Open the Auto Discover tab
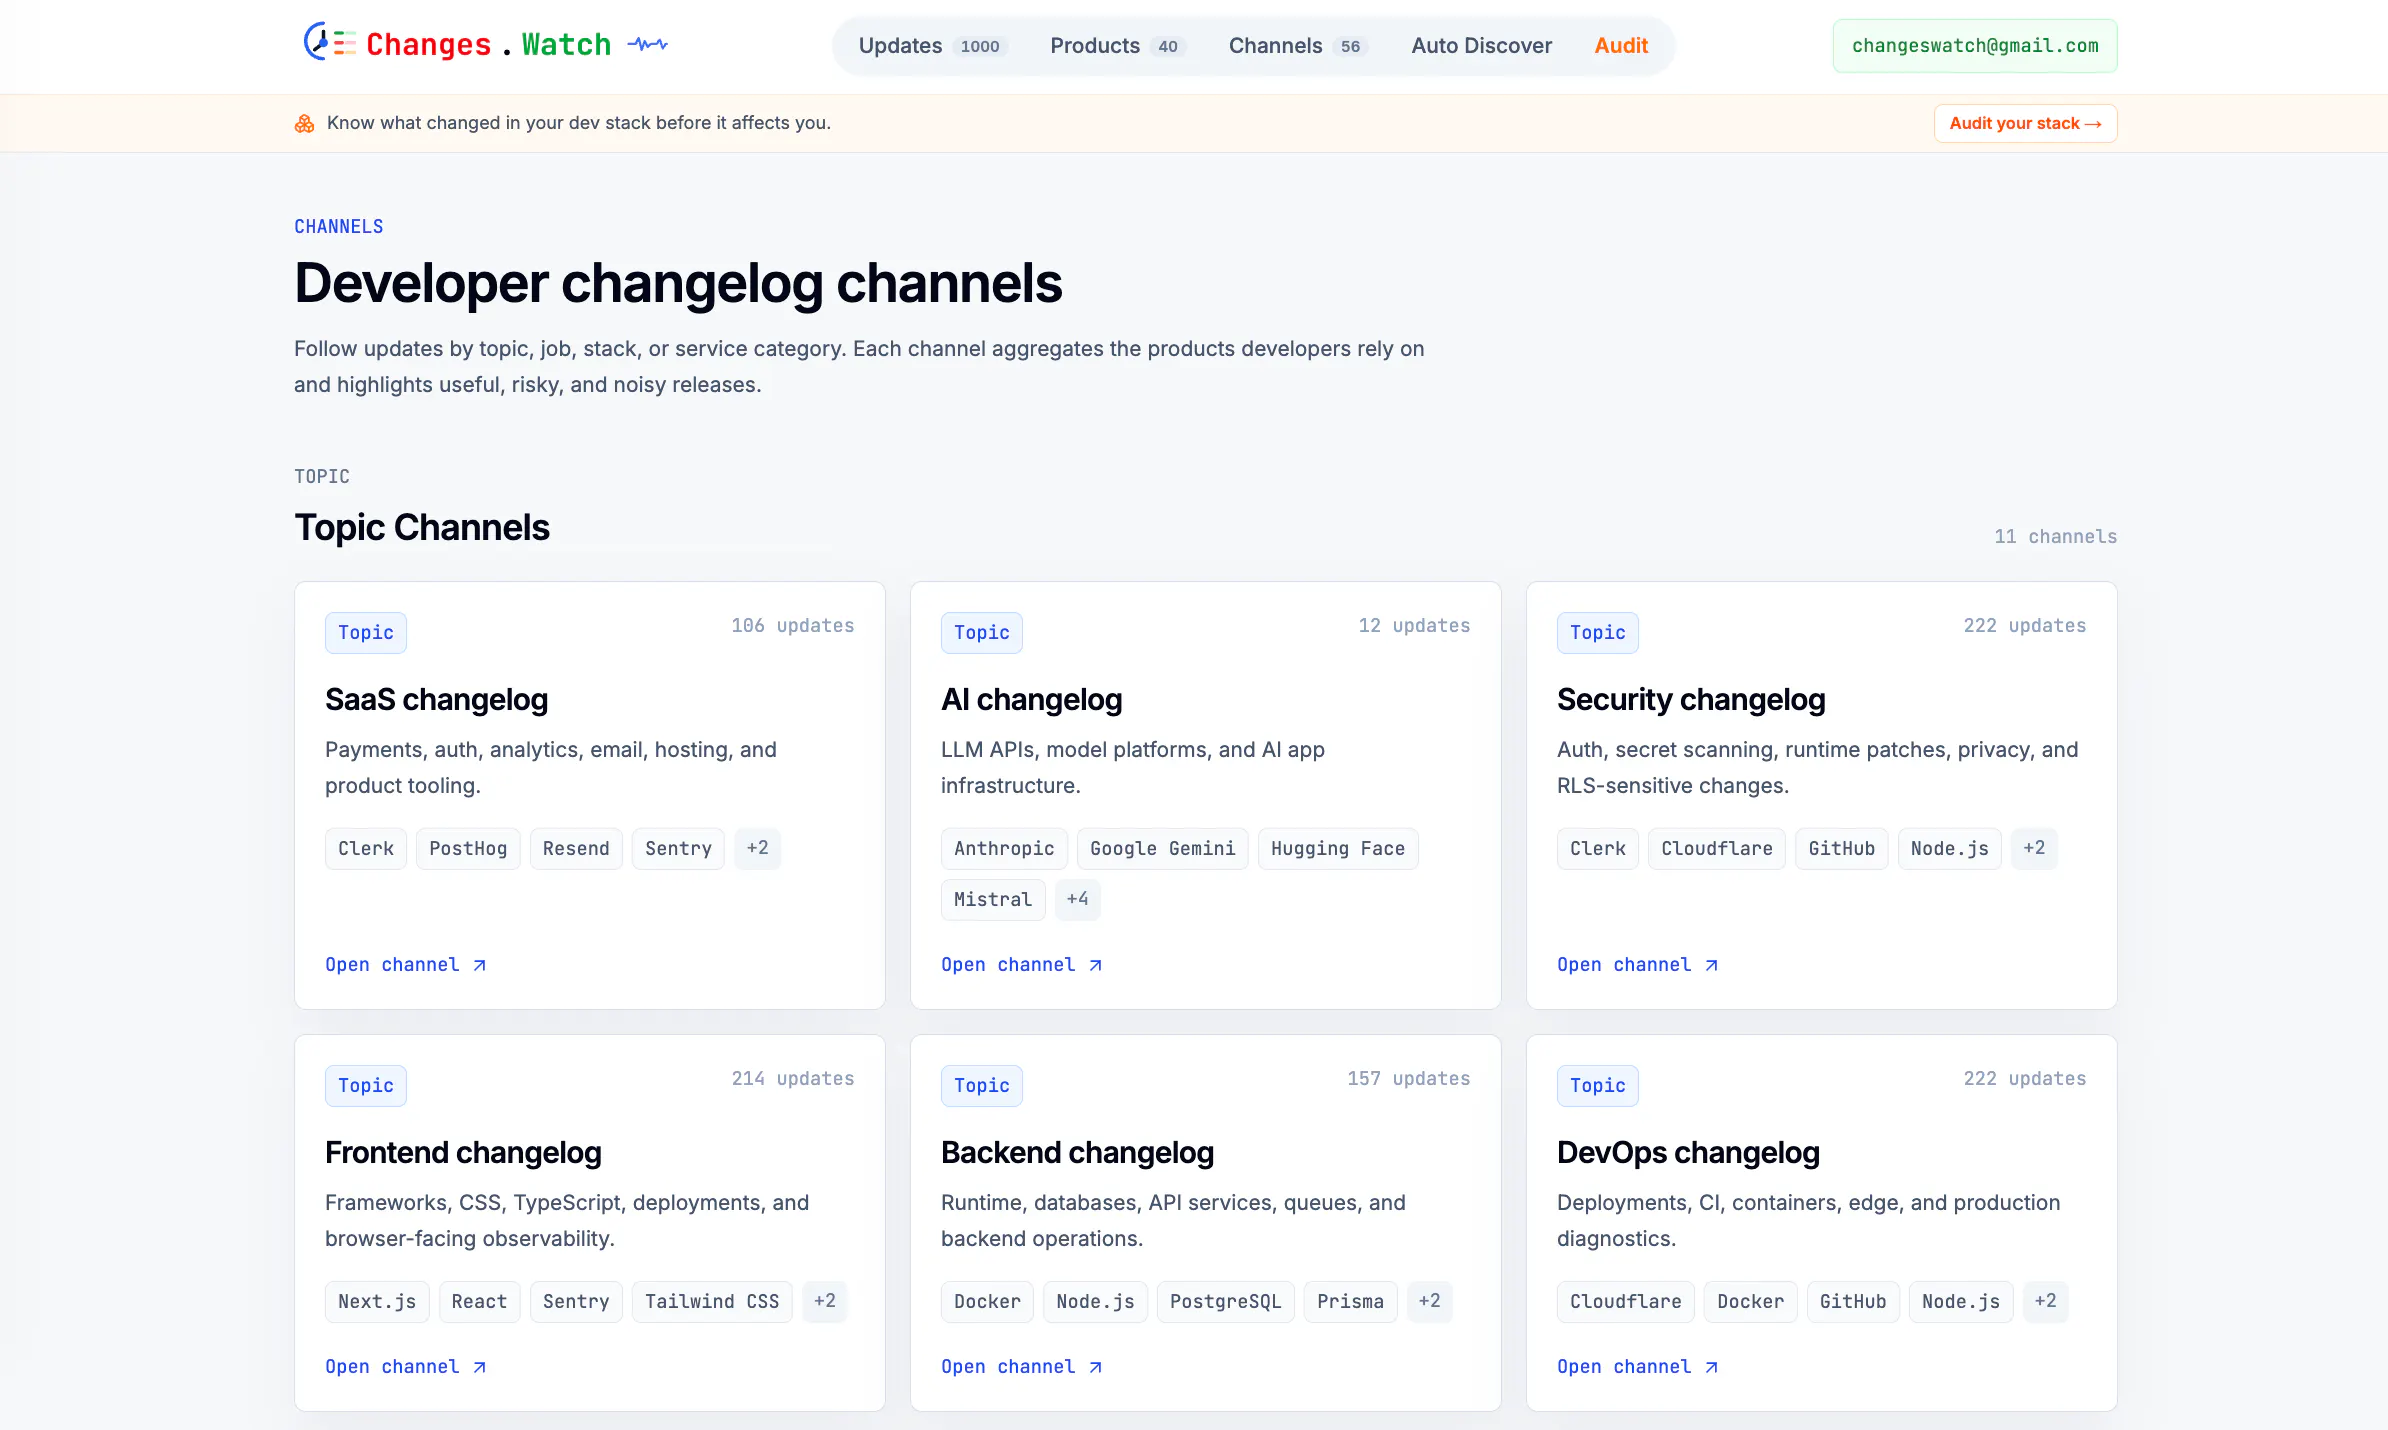Viewport: 2388px width, 1430px height. (x=1481, y=46)
